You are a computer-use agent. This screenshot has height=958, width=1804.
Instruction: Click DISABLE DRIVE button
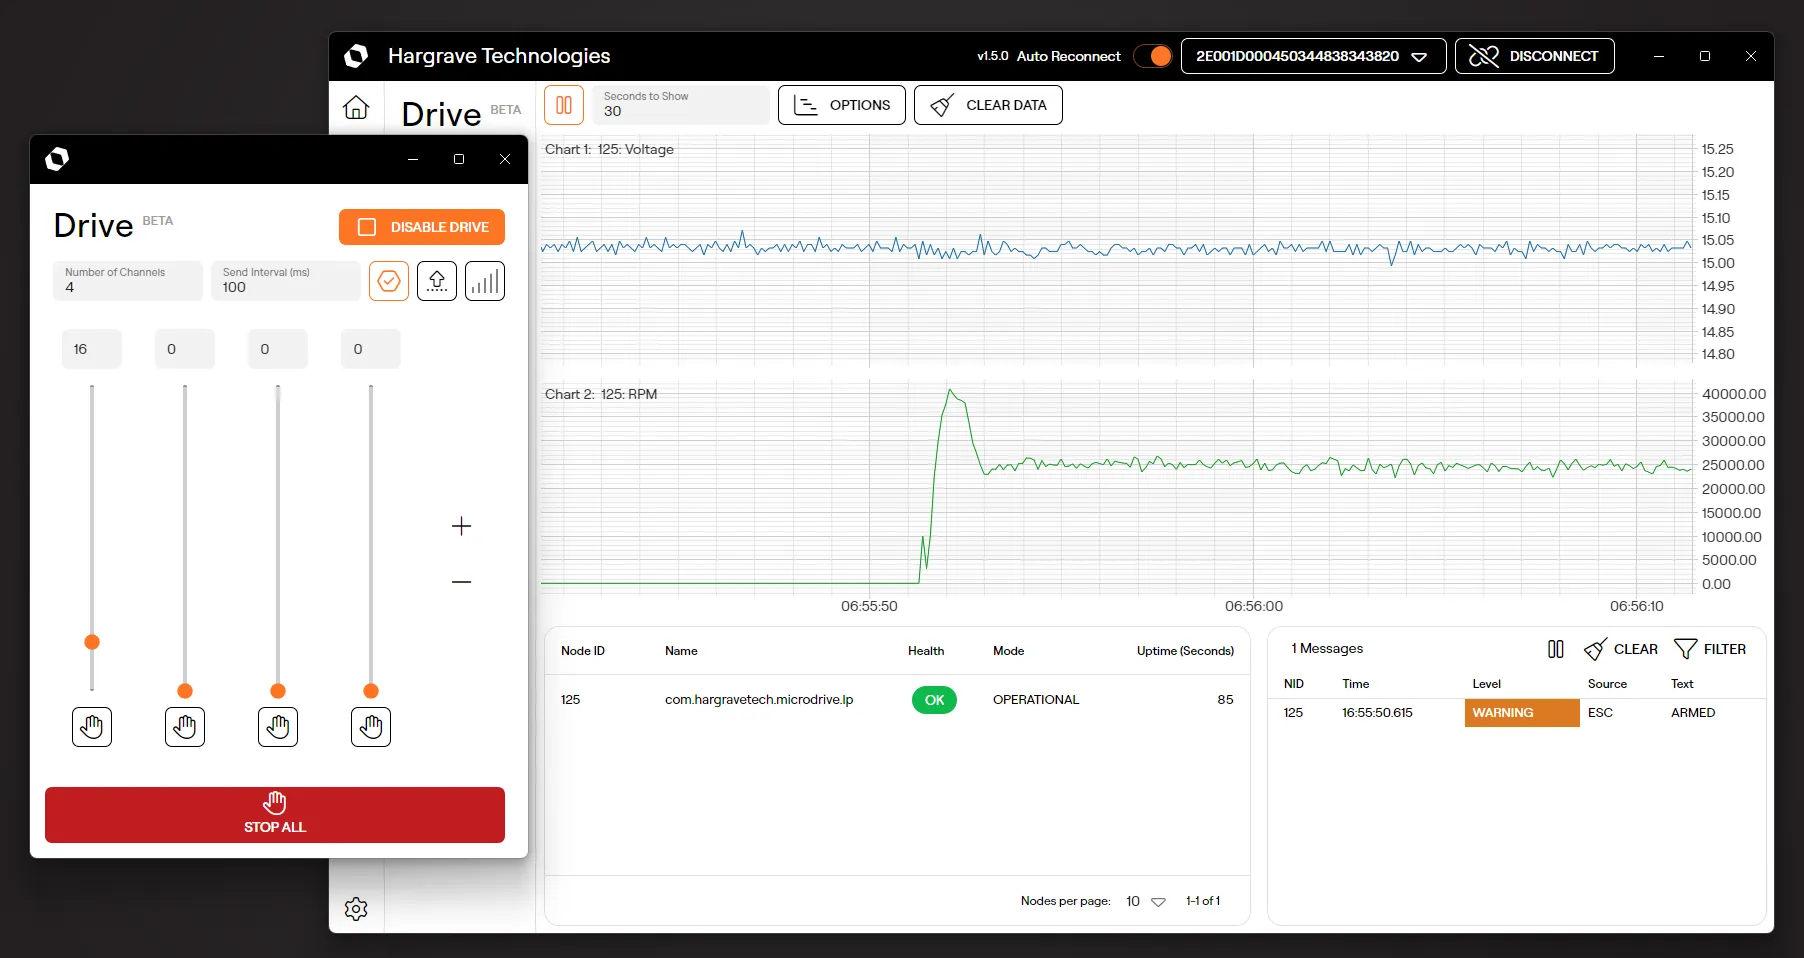click(x=422, y=227)
